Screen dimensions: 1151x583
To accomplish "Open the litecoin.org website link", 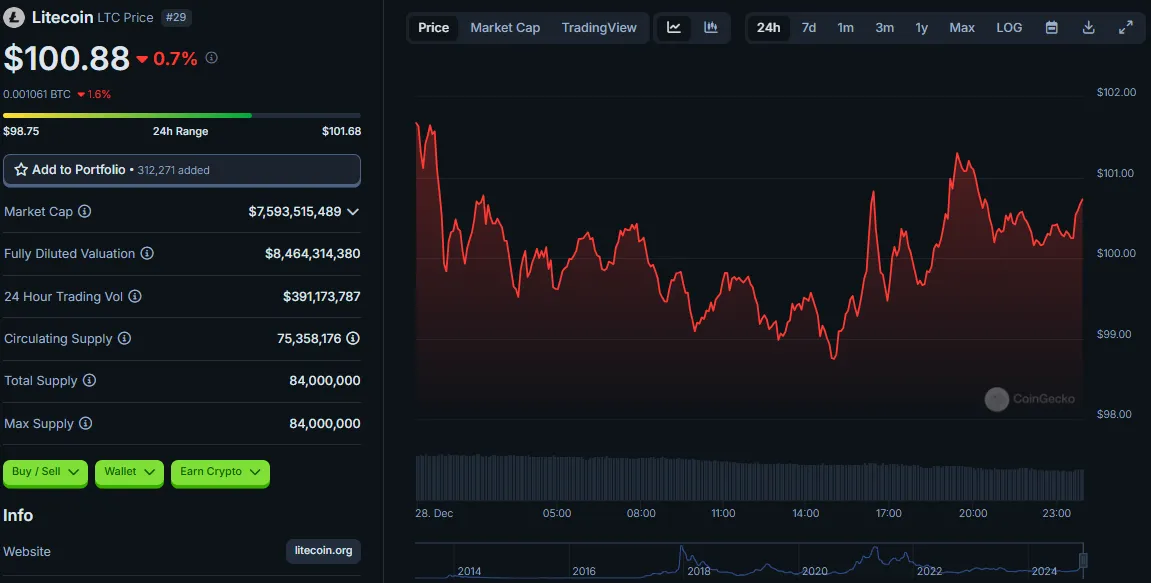I will (323, 551).
